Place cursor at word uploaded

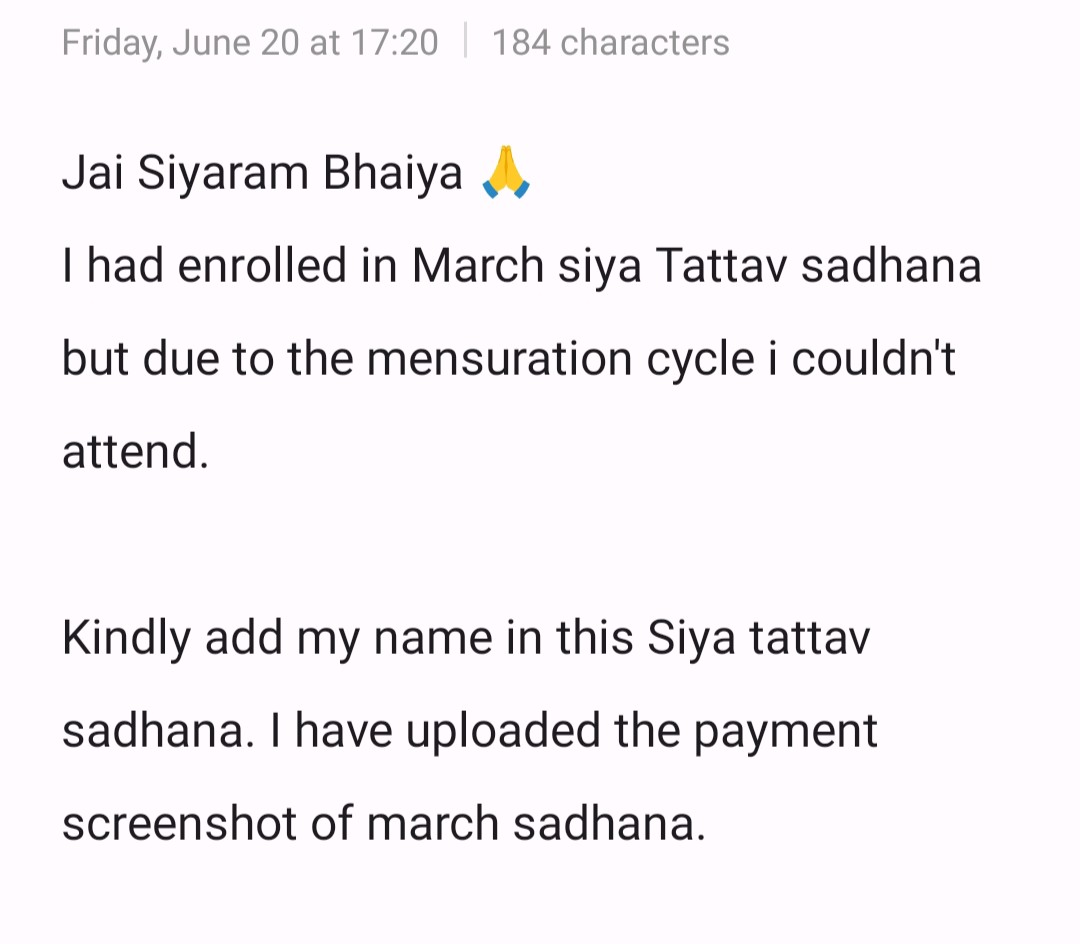click(503, 731)
